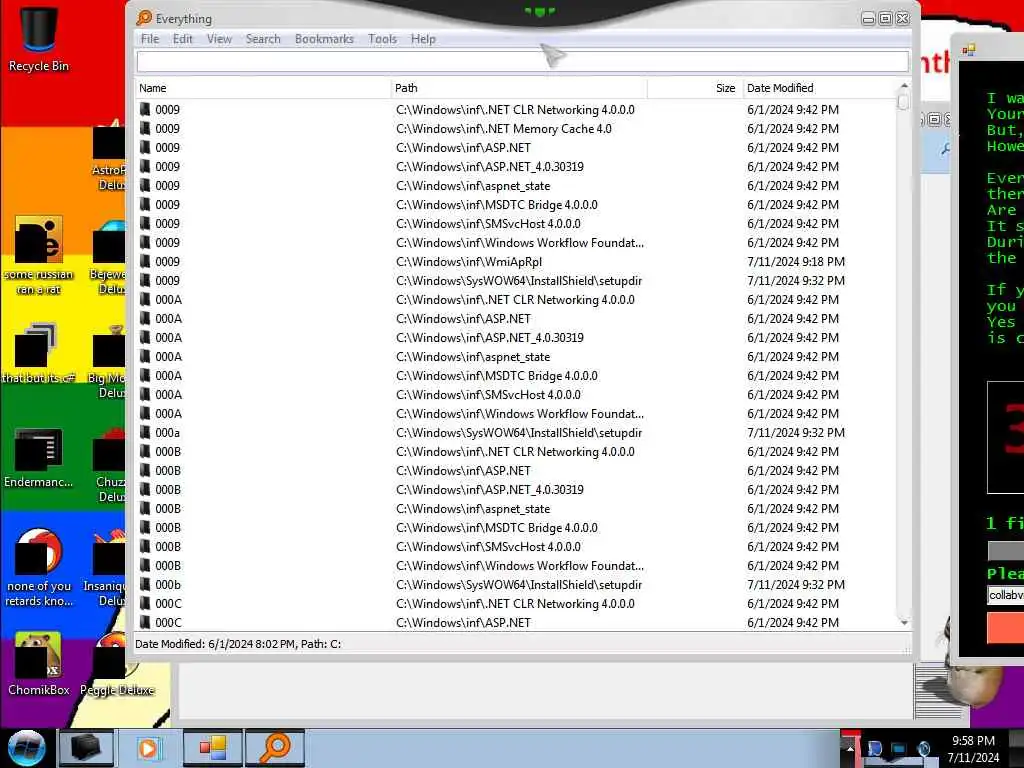1024x768 pixels.
Task: Select folder 0009 in .NET Memory Cache 4.0
Action: pyautogui.click(x=167, y=129)
